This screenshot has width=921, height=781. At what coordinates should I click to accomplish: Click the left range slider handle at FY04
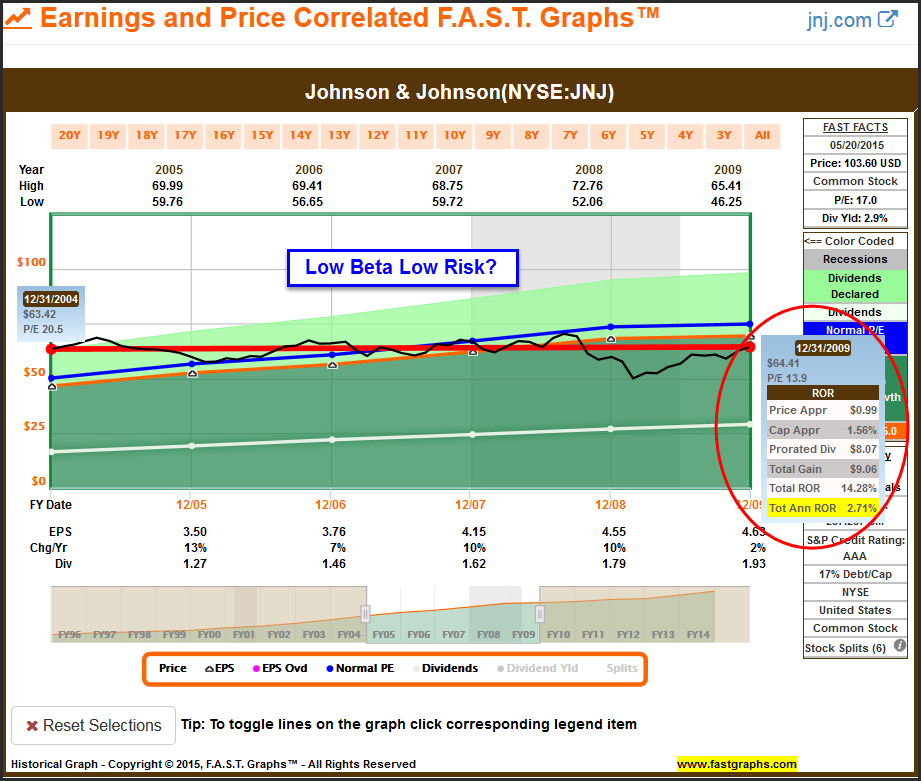[366, 613]
